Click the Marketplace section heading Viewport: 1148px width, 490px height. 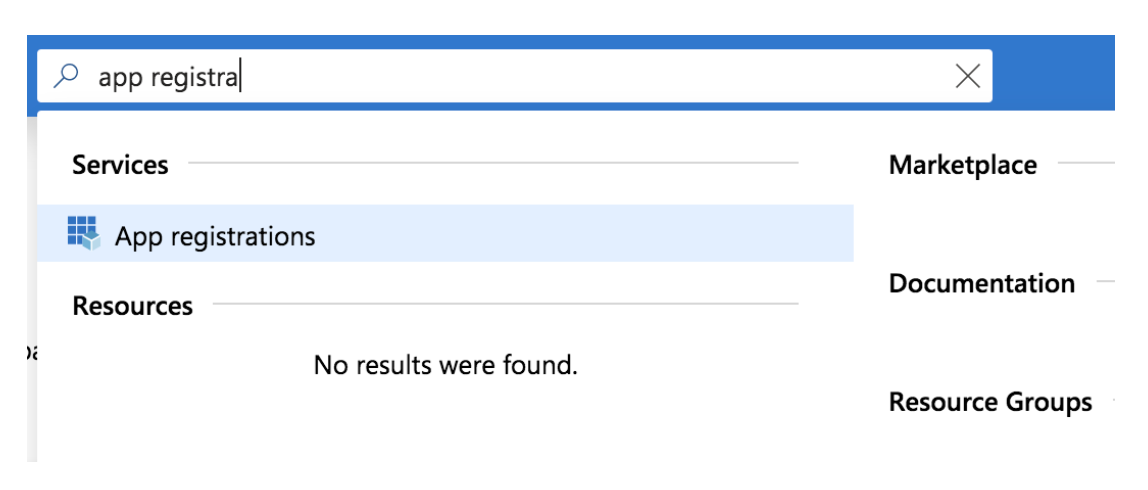tap(962, 165)
